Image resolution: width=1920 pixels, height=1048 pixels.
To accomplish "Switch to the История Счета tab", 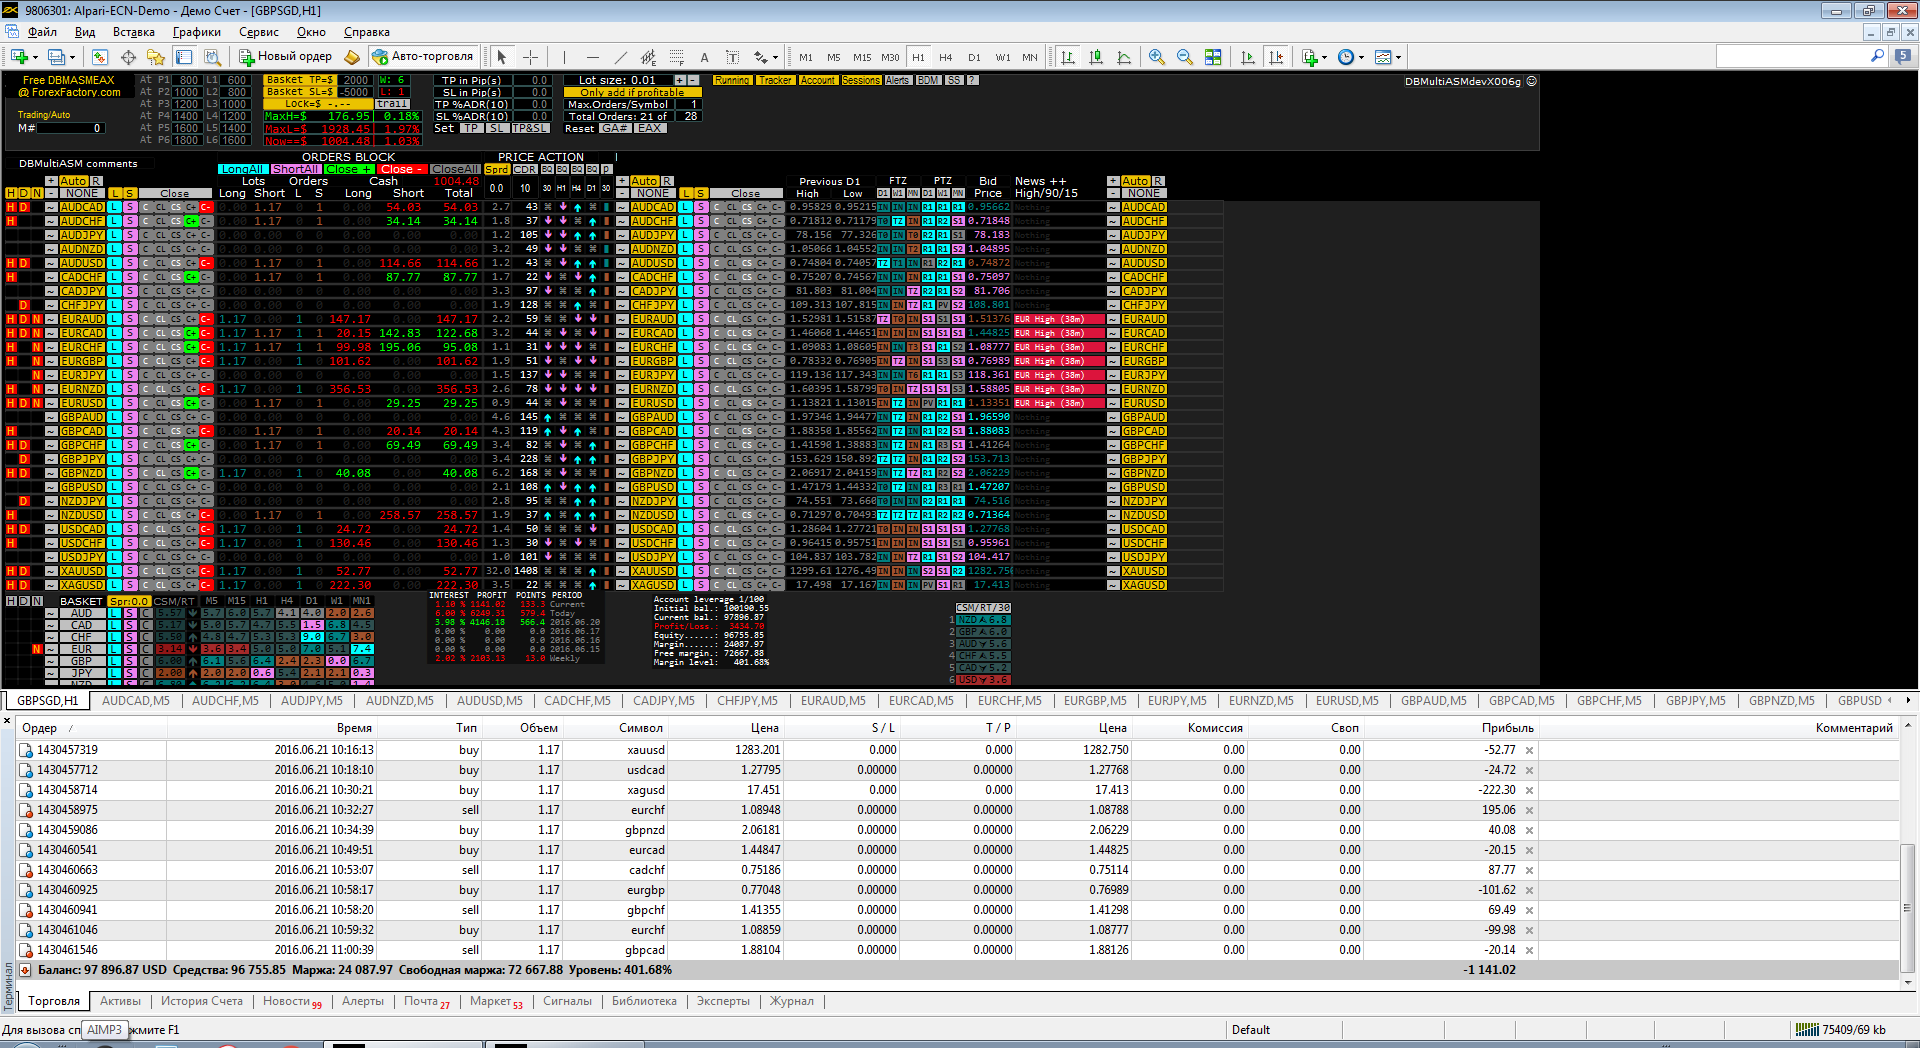I will [x=202, y=1001].
